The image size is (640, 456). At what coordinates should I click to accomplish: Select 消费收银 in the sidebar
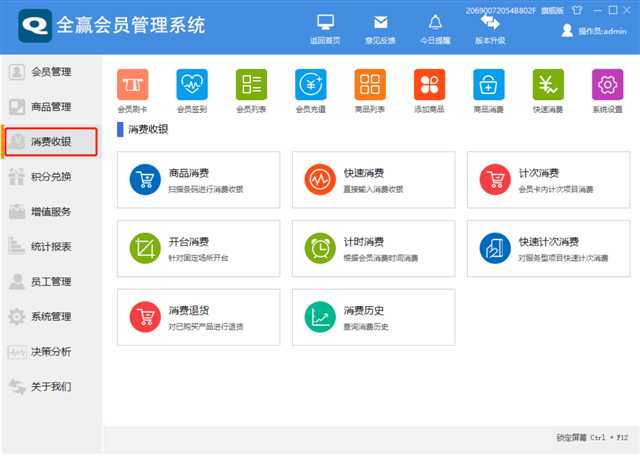tap(51, 142)
